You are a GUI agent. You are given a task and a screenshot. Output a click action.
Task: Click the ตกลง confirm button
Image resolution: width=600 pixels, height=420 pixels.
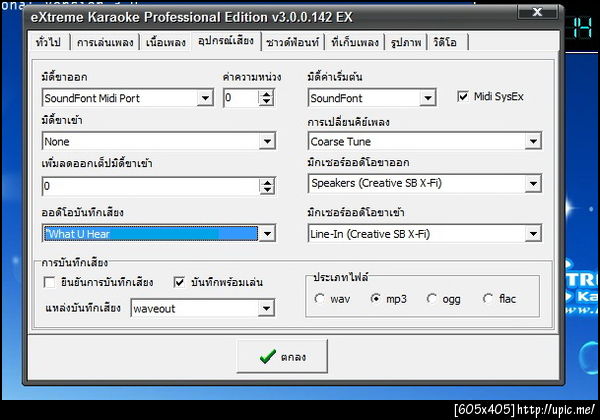(x=282, y=357)
